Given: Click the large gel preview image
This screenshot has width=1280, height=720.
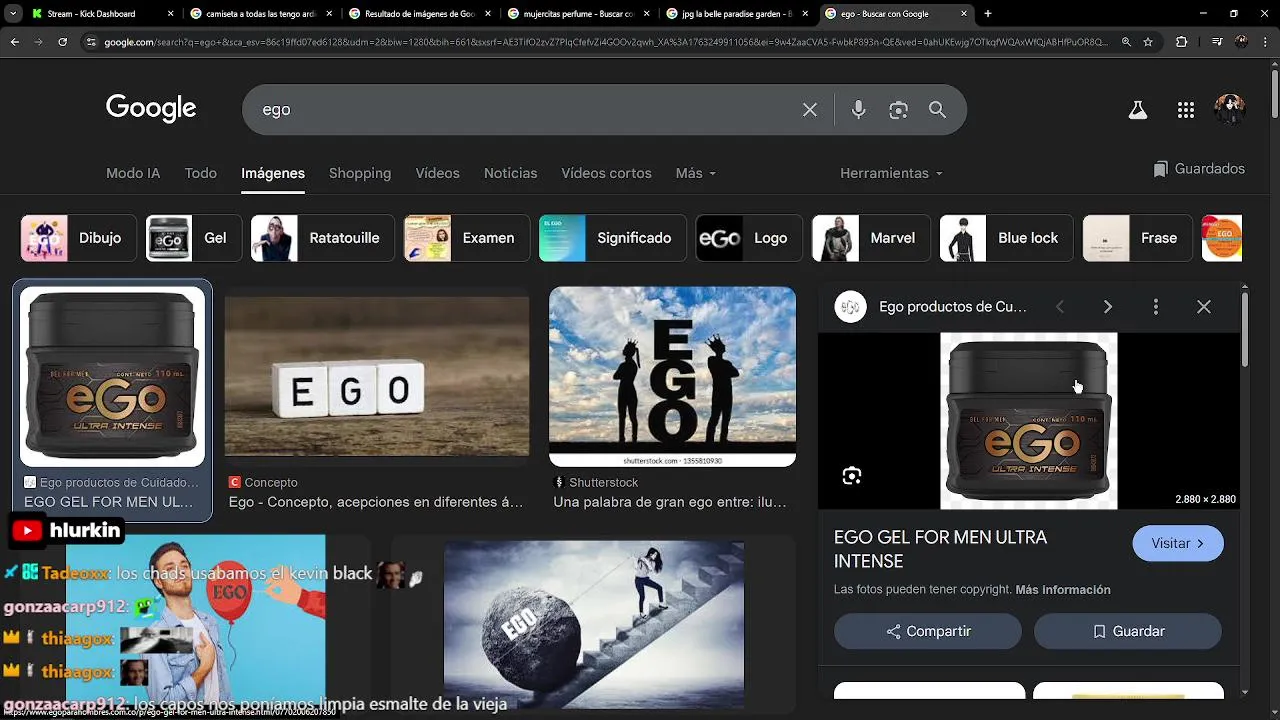Looking at the screenshot, I should pos(1029,421).
